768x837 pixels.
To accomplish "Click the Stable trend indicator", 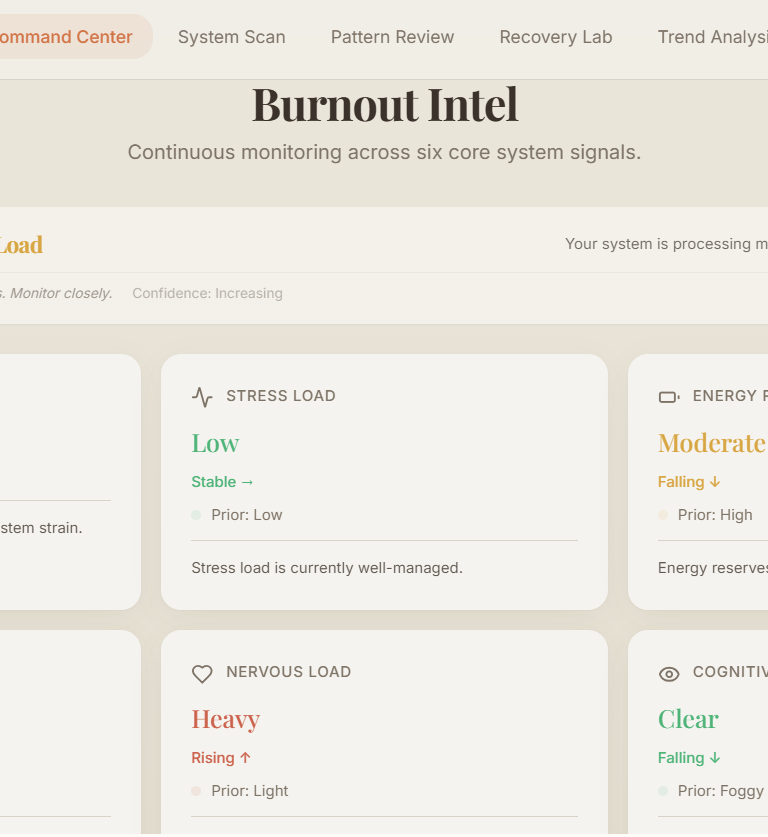I will tap(222, 482).
